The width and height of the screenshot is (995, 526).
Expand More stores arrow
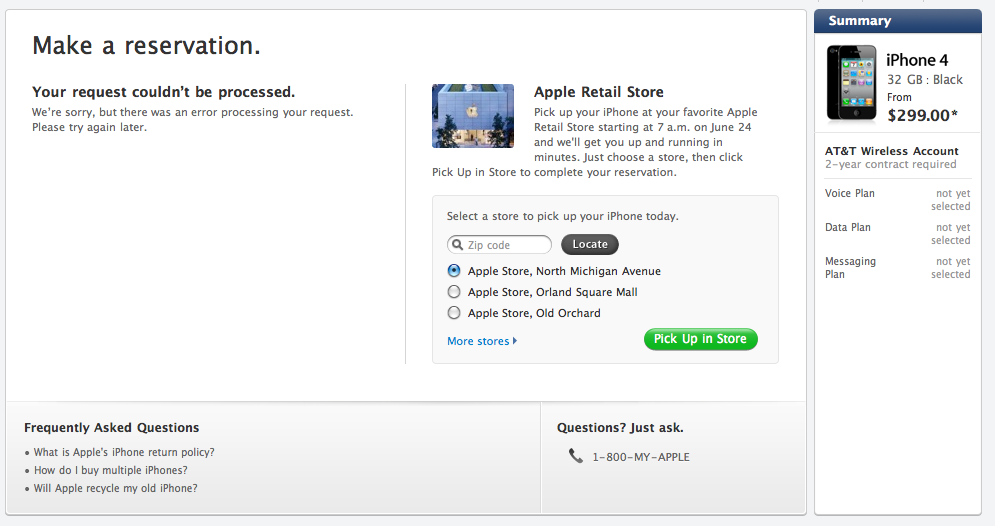pos(515,341)
